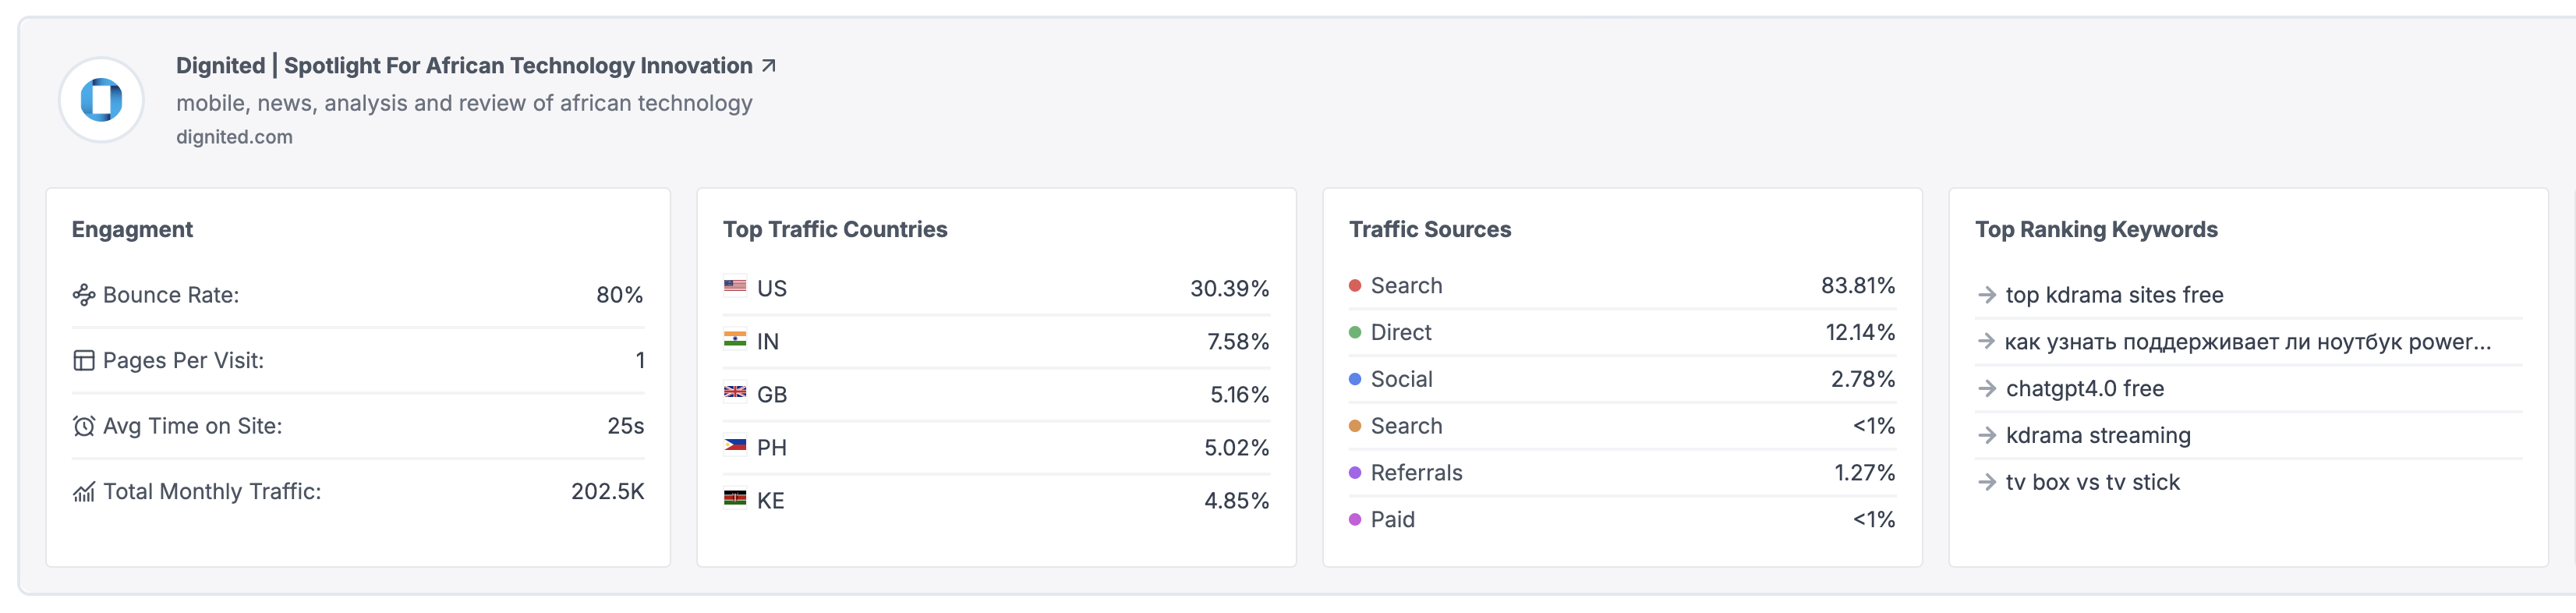Click the Bounce Rate icon
The image size is (2576, 613).
coord(84,295)
